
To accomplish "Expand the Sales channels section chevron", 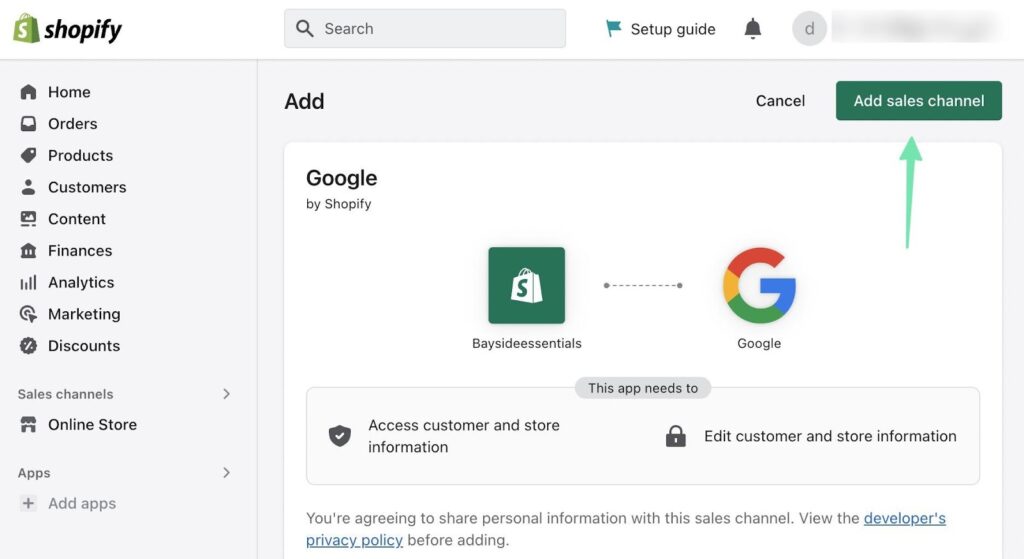I will click(226, 394).
